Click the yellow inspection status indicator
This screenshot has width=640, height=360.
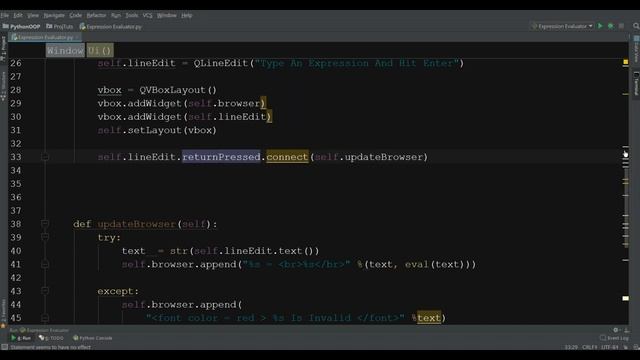(x=625, y=62)
